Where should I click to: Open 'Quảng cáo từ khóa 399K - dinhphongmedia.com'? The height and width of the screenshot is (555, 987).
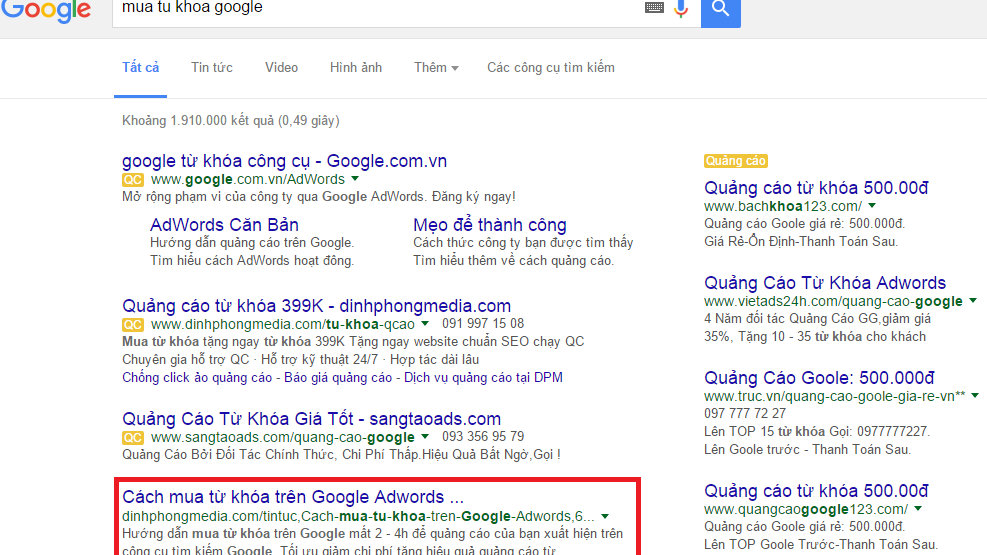[317, 306]
